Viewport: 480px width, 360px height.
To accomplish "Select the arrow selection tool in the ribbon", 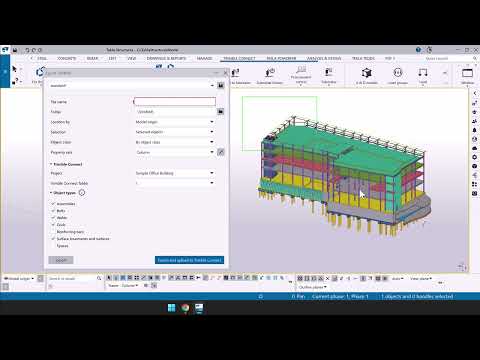I will point(14,69).
